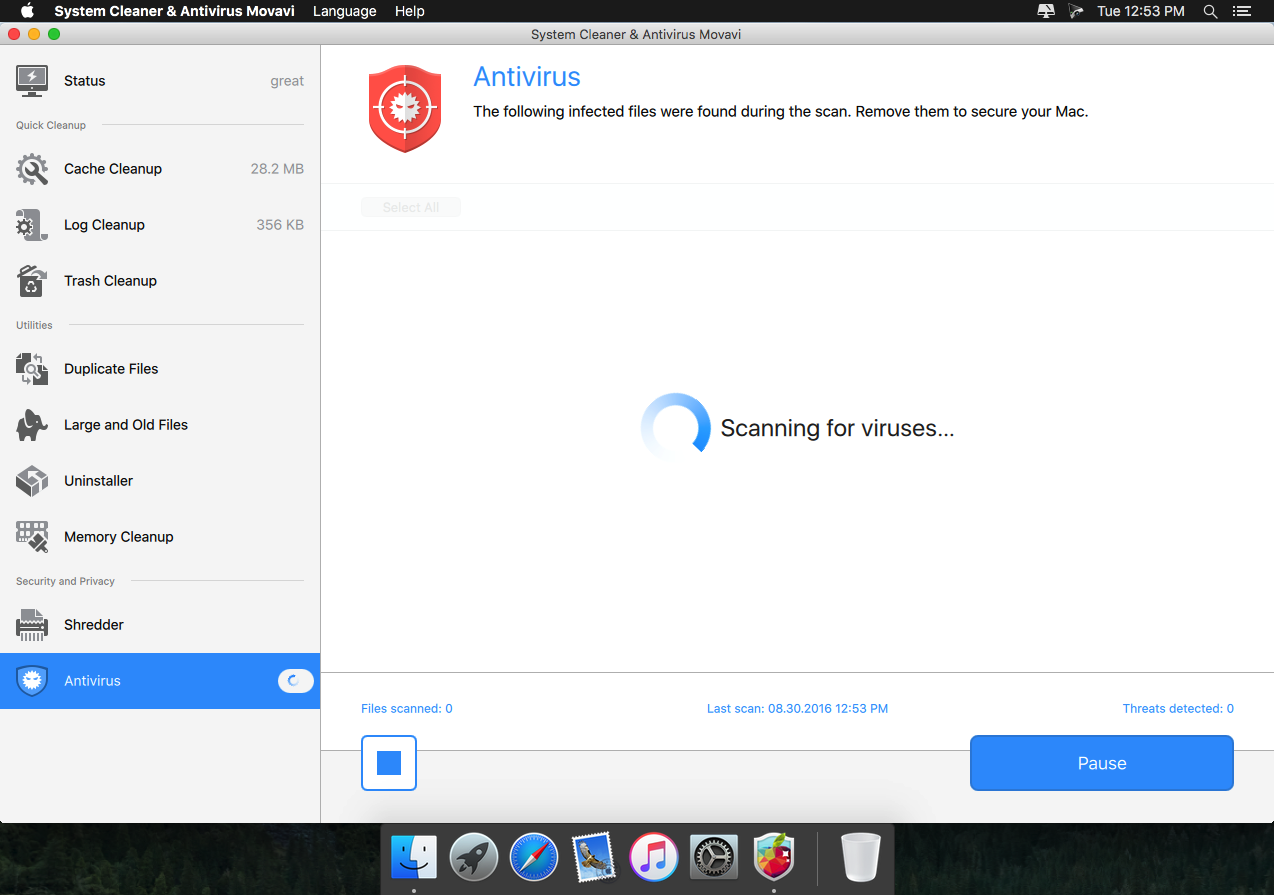Open iTunes from the Dock
The image size is (1274, 895).
pyautogui.click(x=654, y=857)
